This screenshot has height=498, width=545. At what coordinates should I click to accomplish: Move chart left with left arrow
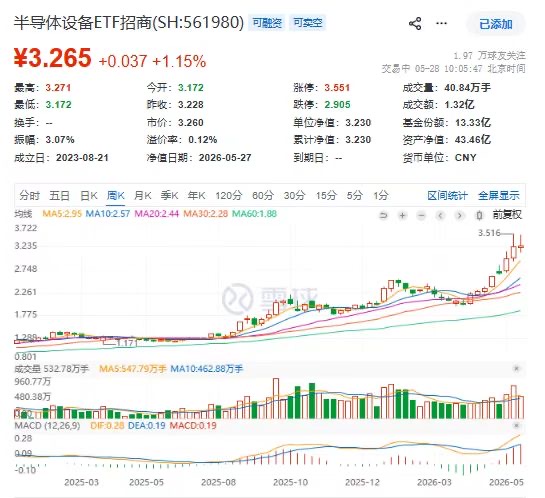click(x=440, y=215)
